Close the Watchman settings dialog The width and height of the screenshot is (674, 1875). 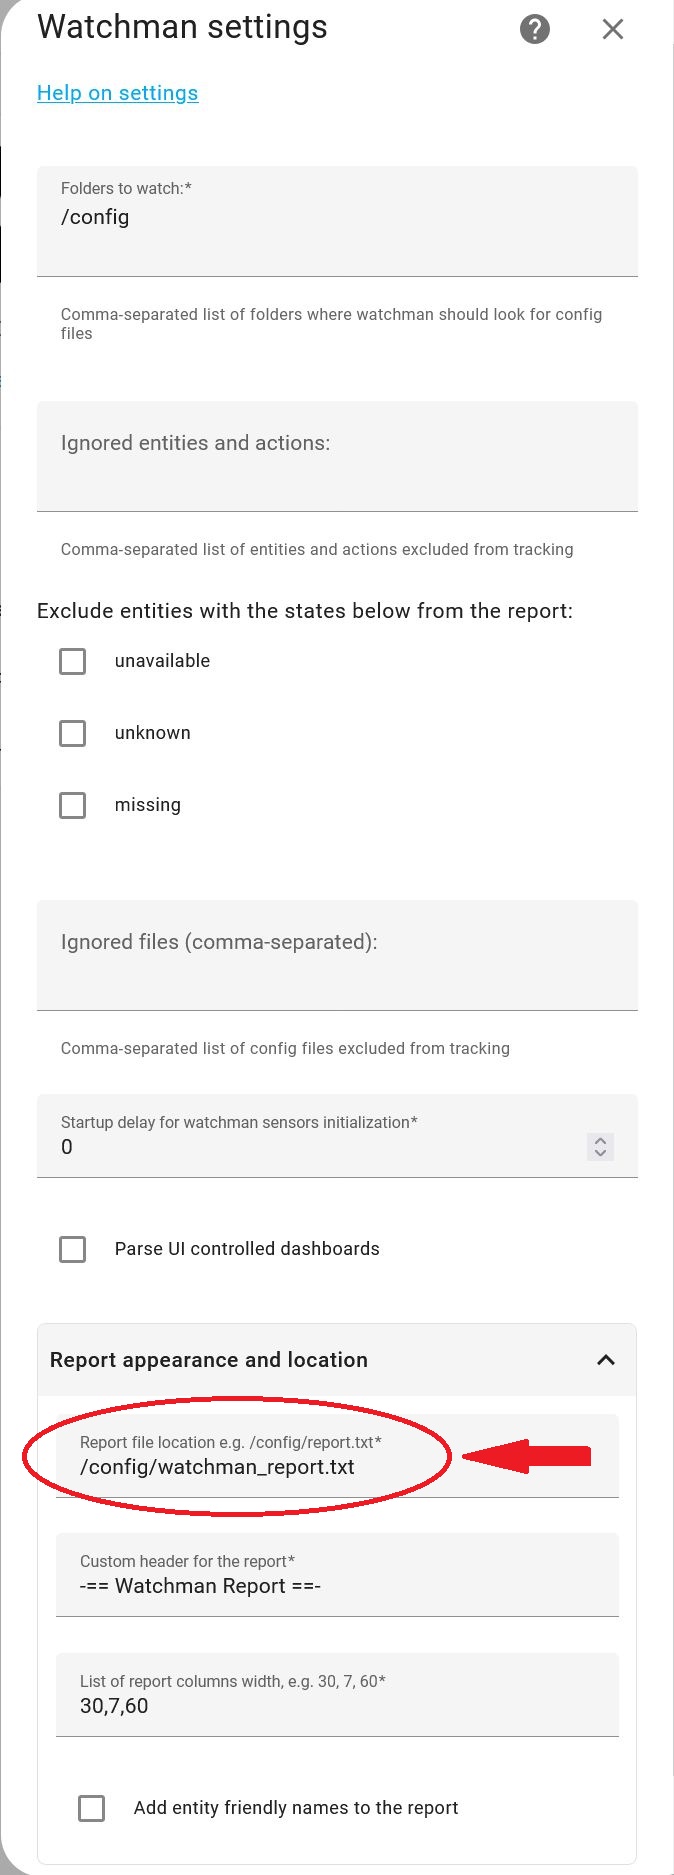coord(613,29)
